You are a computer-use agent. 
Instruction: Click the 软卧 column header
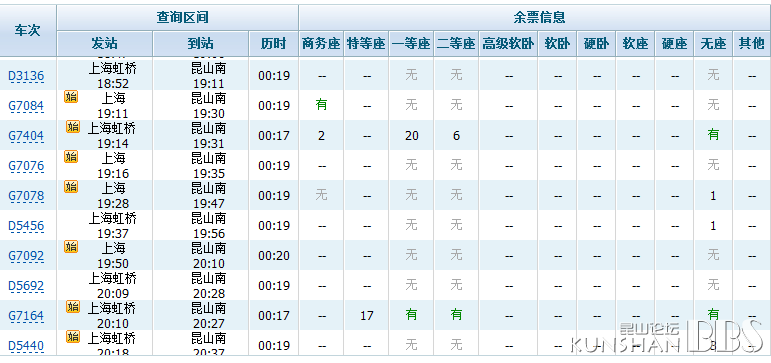[558, 44]
